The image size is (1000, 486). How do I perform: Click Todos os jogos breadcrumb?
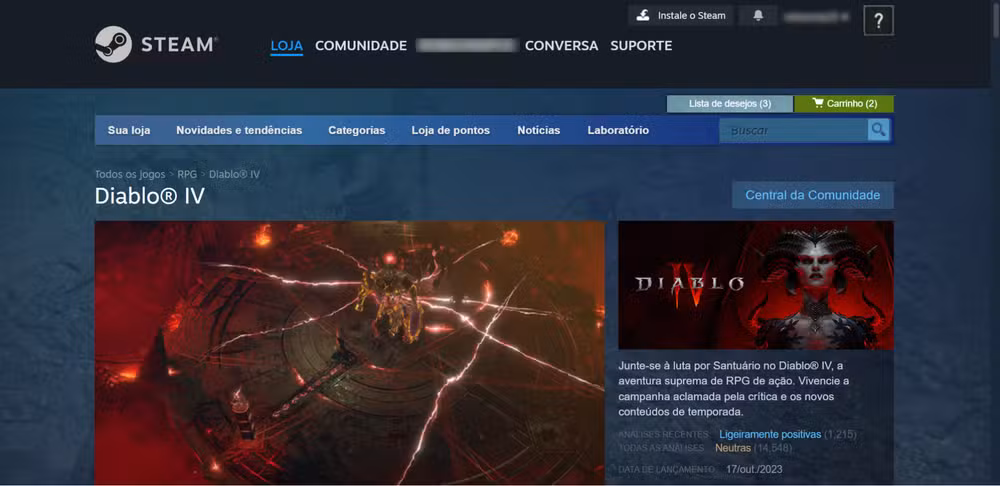pyautogui.click(x=130, y=174)
